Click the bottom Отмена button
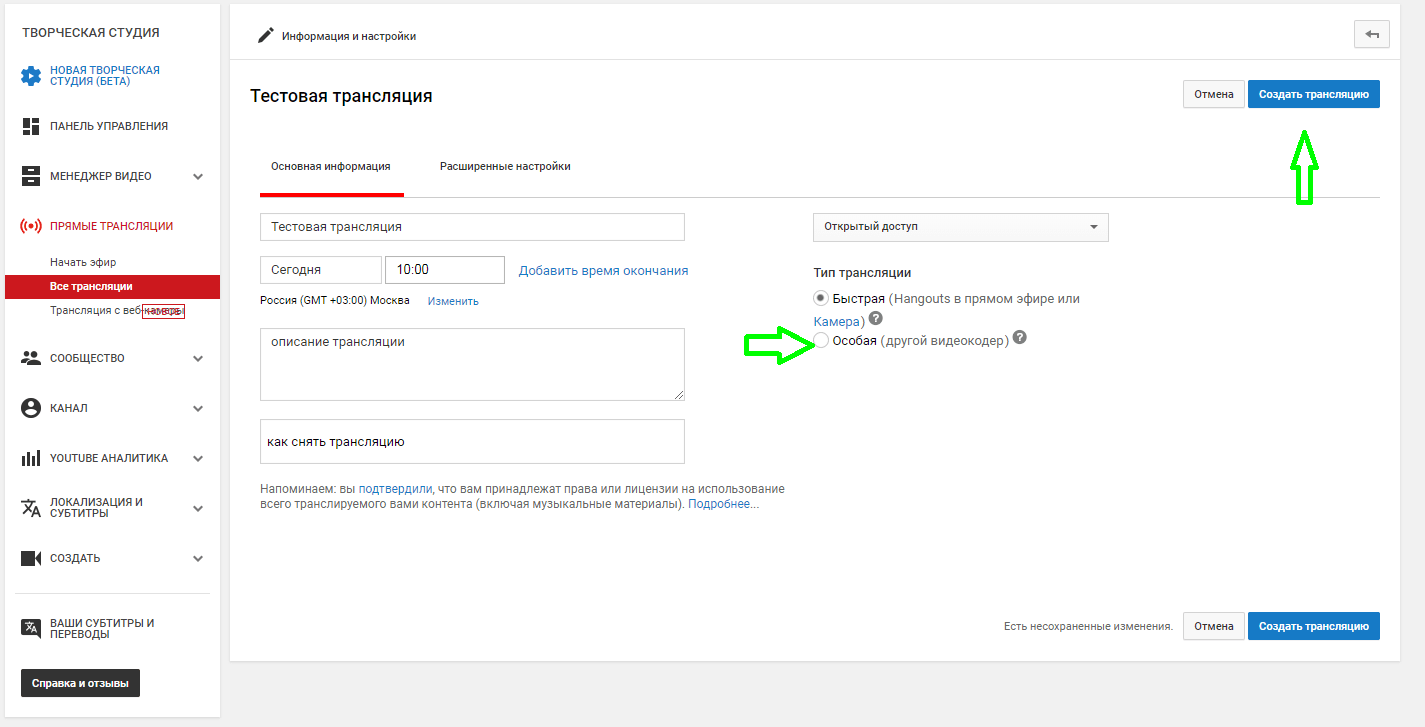Image resolution: width=1425 pixels, height=727 pixels. 1214,626
